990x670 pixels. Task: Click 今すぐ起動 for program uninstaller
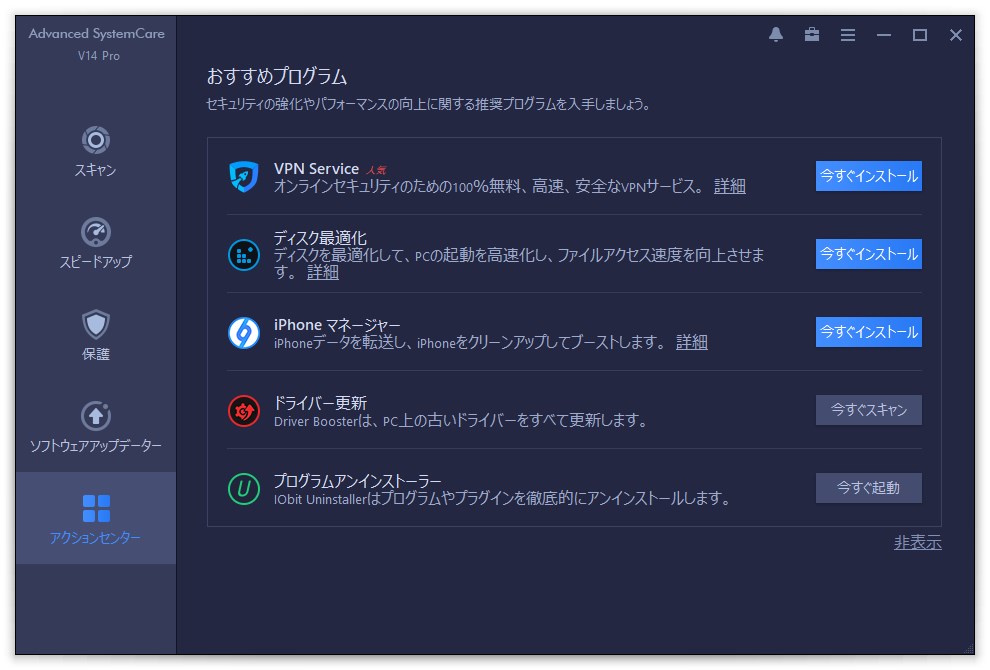pos(868,488)
